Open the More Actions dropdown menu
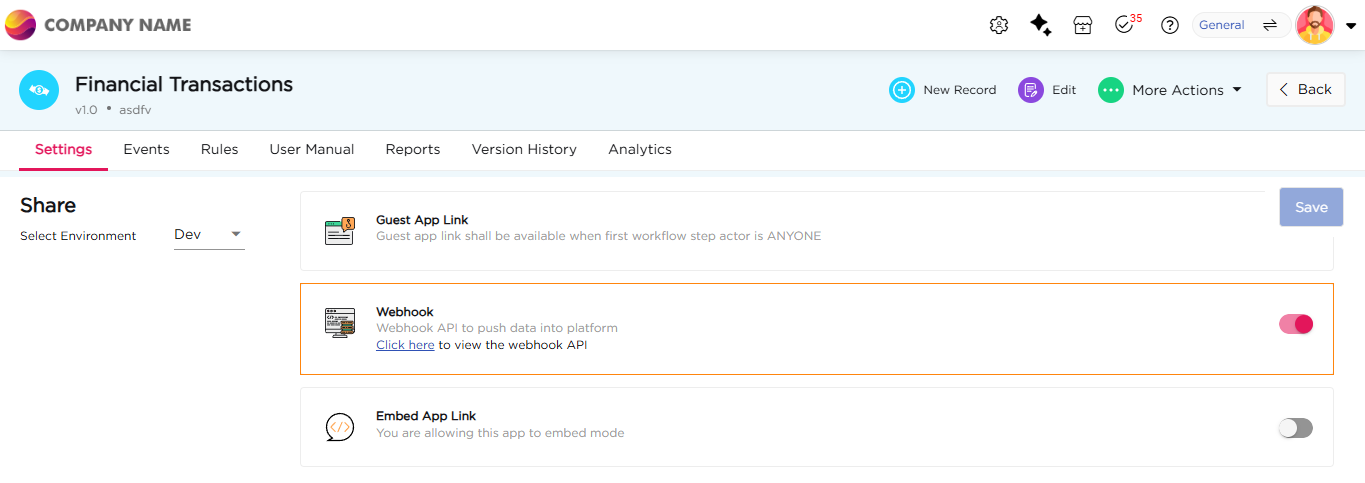The height and width of the screenshot is (483, 1365). pos(1170,90)
